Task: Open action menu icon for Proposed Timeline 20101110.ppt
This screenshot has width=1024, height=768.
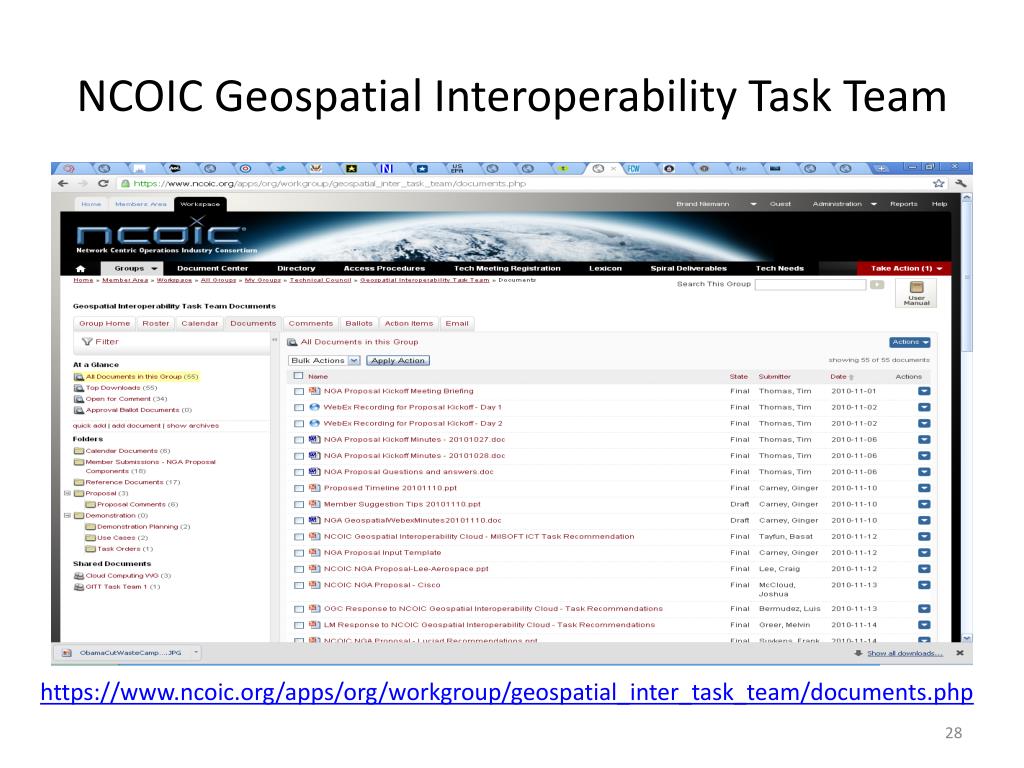Action: tap(924, 488)
